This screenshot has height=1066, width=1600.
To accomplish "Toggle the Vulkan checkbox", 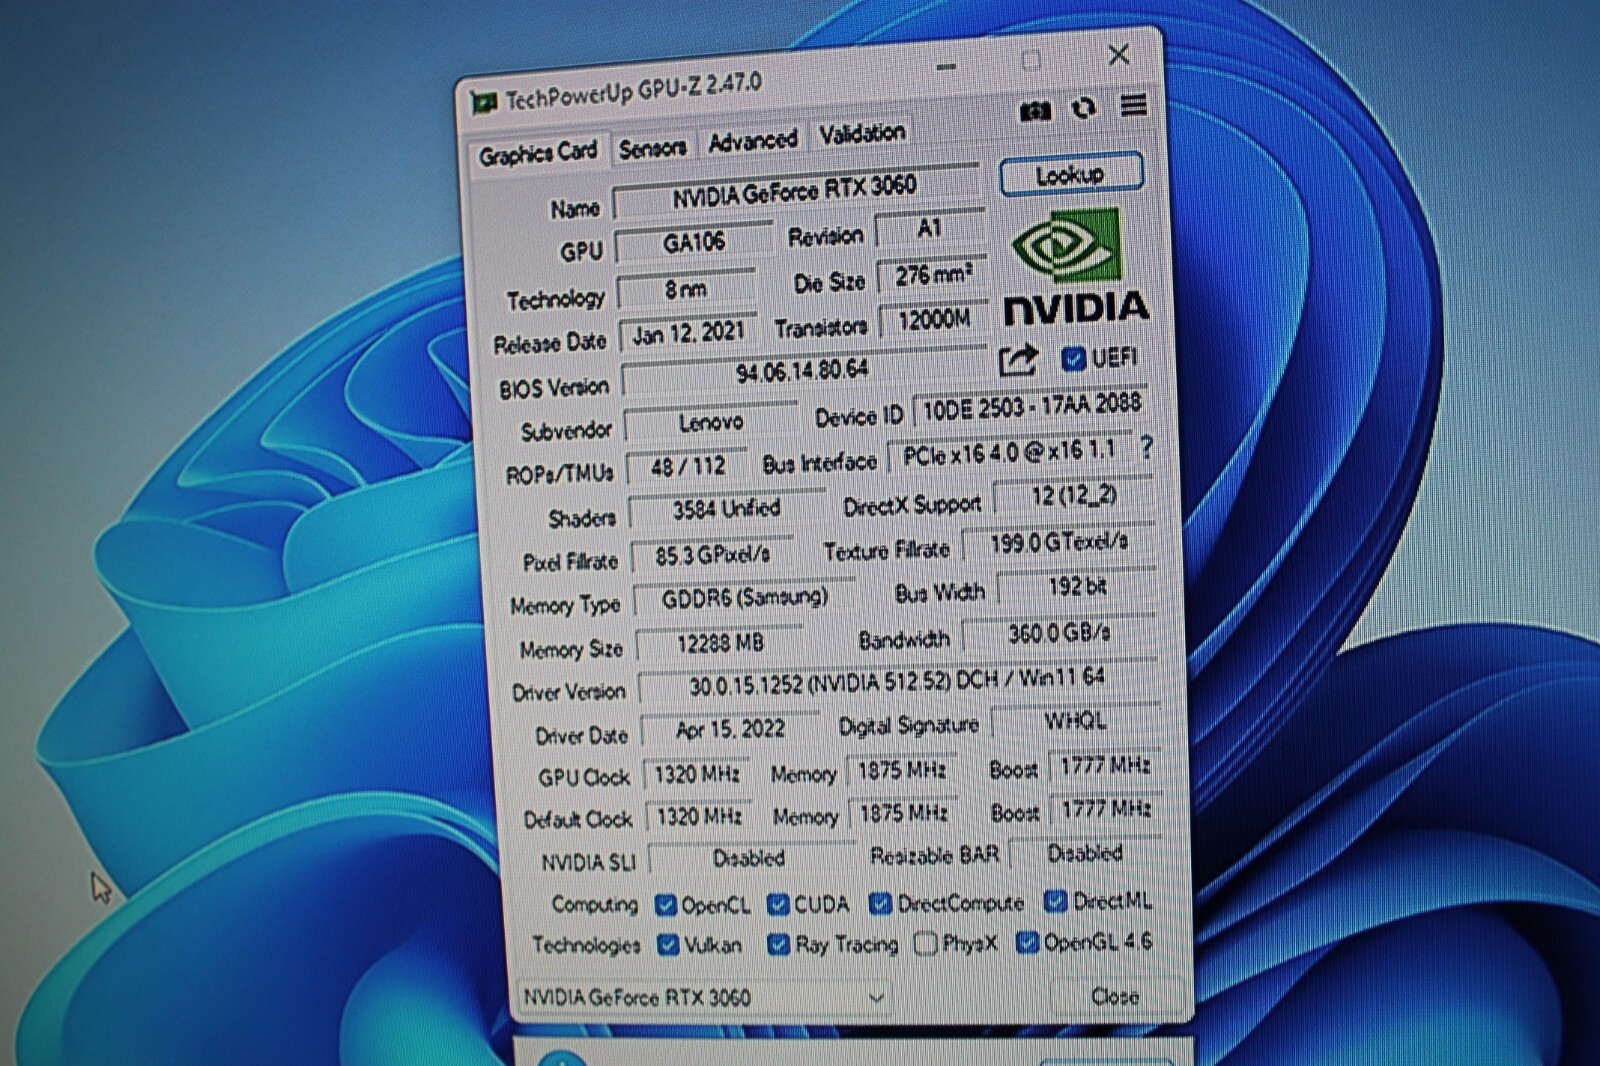I will [x=667, y=945].
